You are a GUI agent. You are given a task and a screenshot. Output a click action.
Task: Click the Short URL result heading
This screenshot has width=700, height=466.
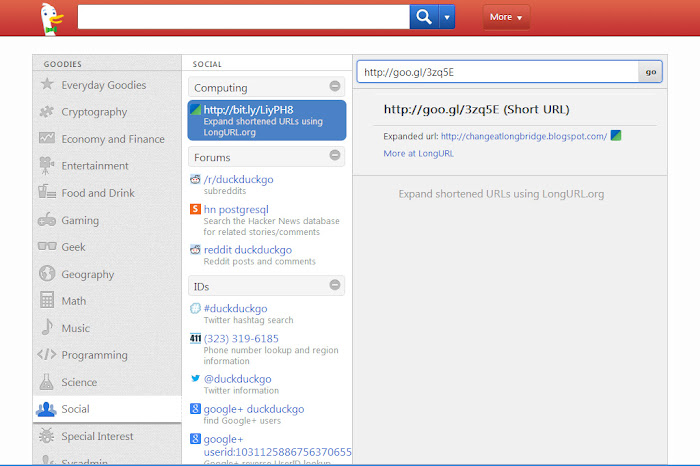(x=476, y=109)
